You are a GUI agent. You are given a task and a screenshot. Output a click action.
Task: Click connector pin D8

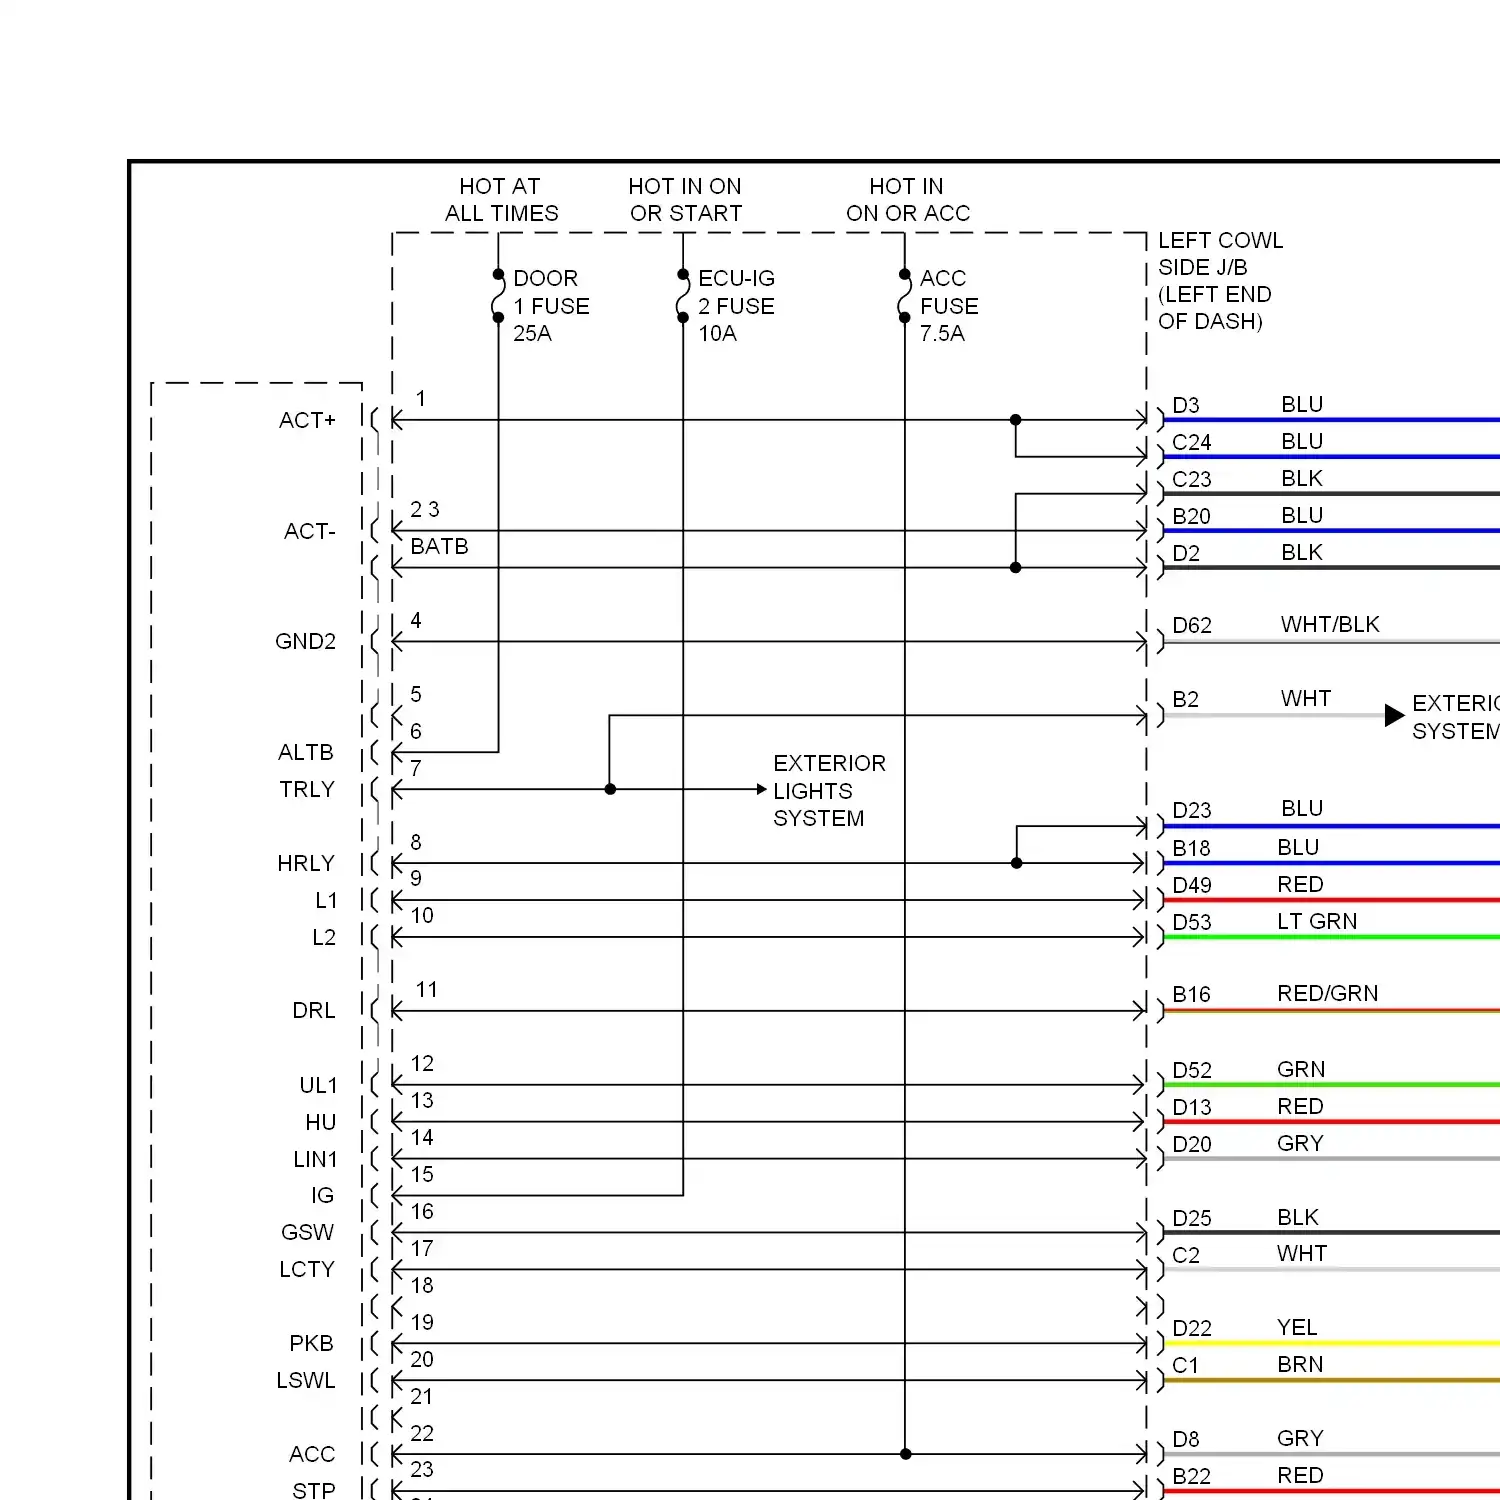pos(1185,1439)
